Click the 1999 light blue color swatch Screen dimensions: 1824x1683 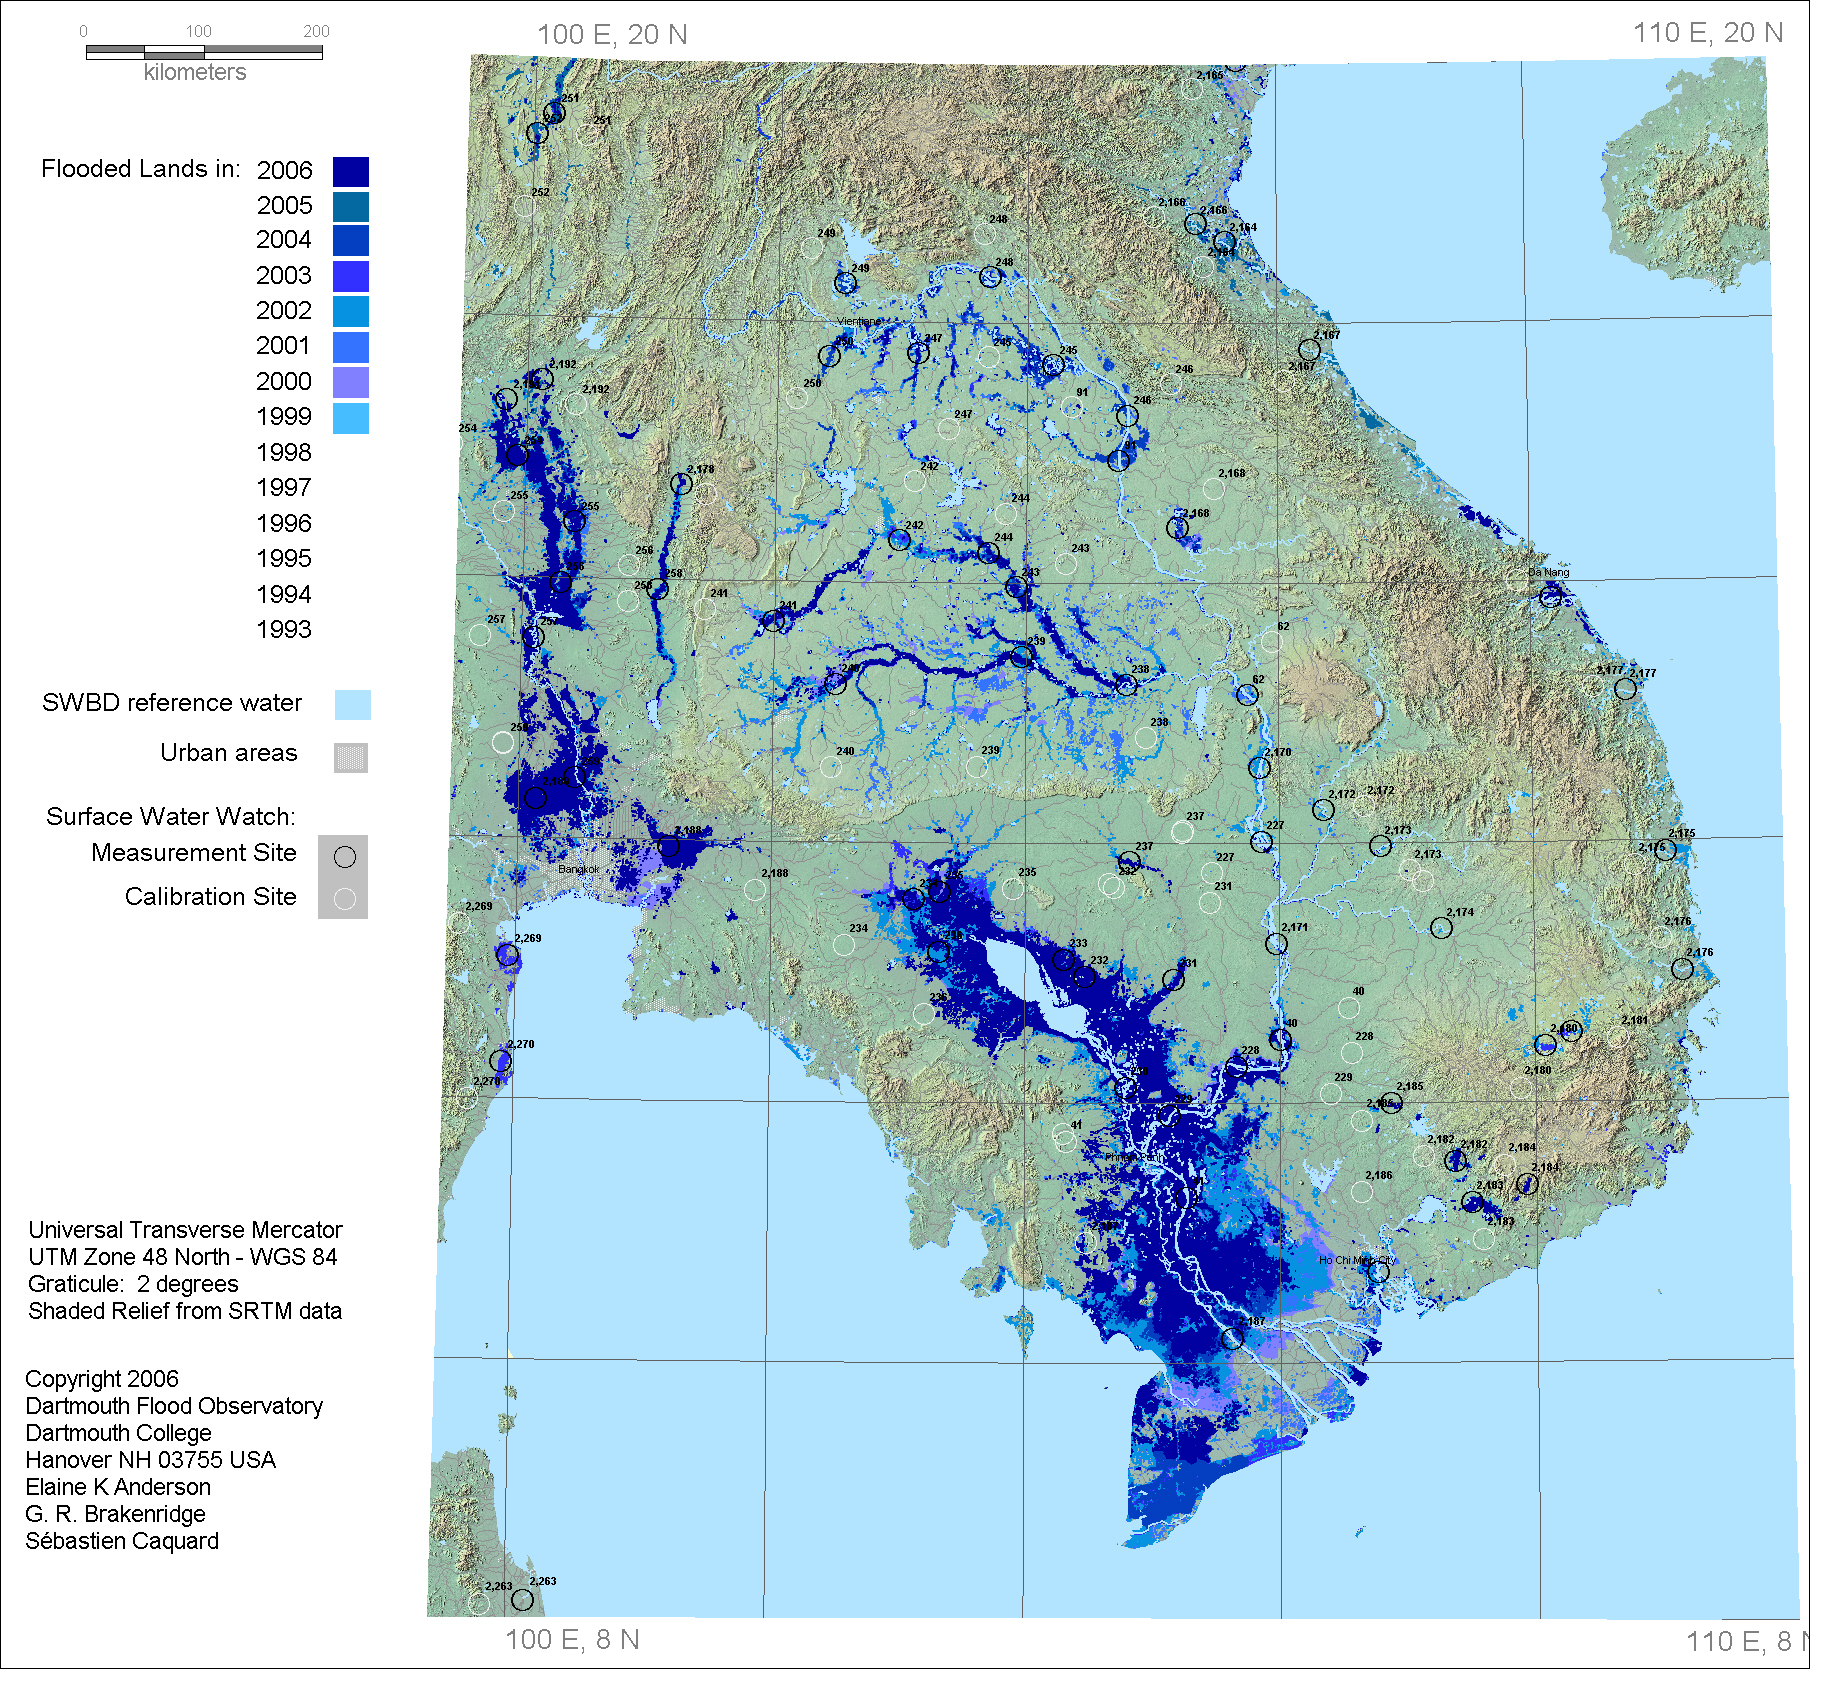(350, 417)
